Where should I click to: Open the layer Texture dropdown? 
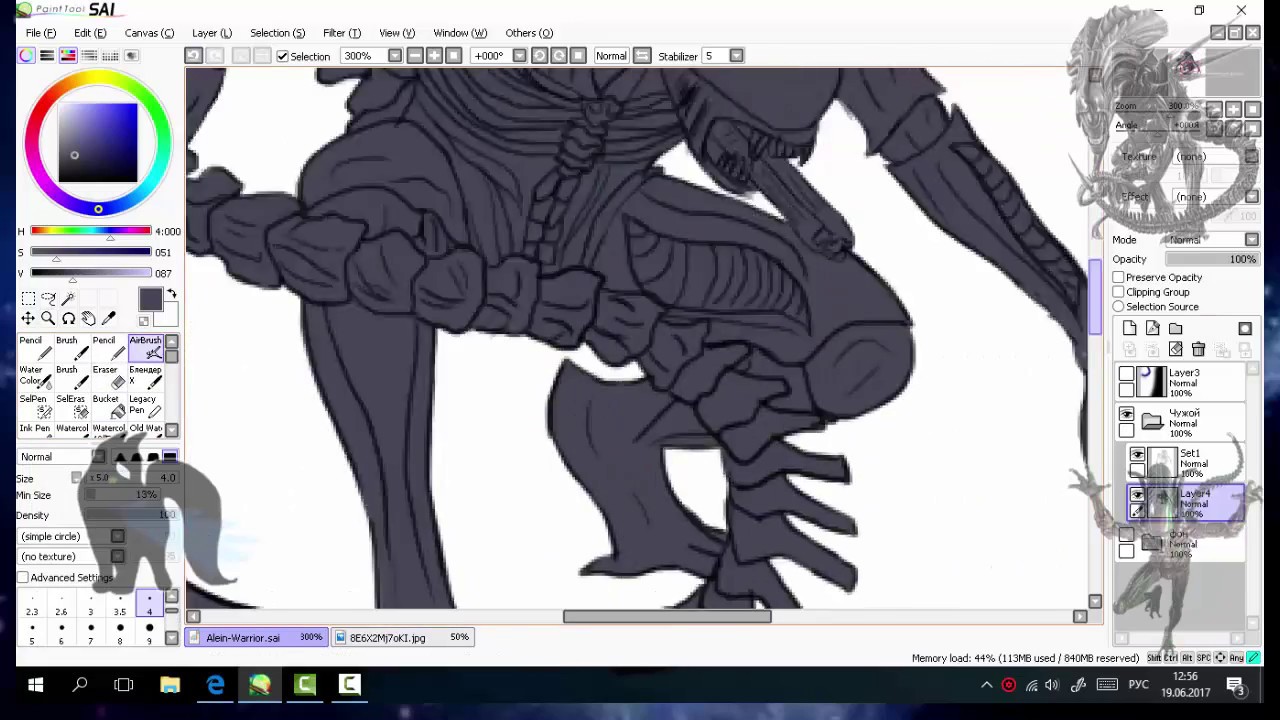[x=1252, y=157]
